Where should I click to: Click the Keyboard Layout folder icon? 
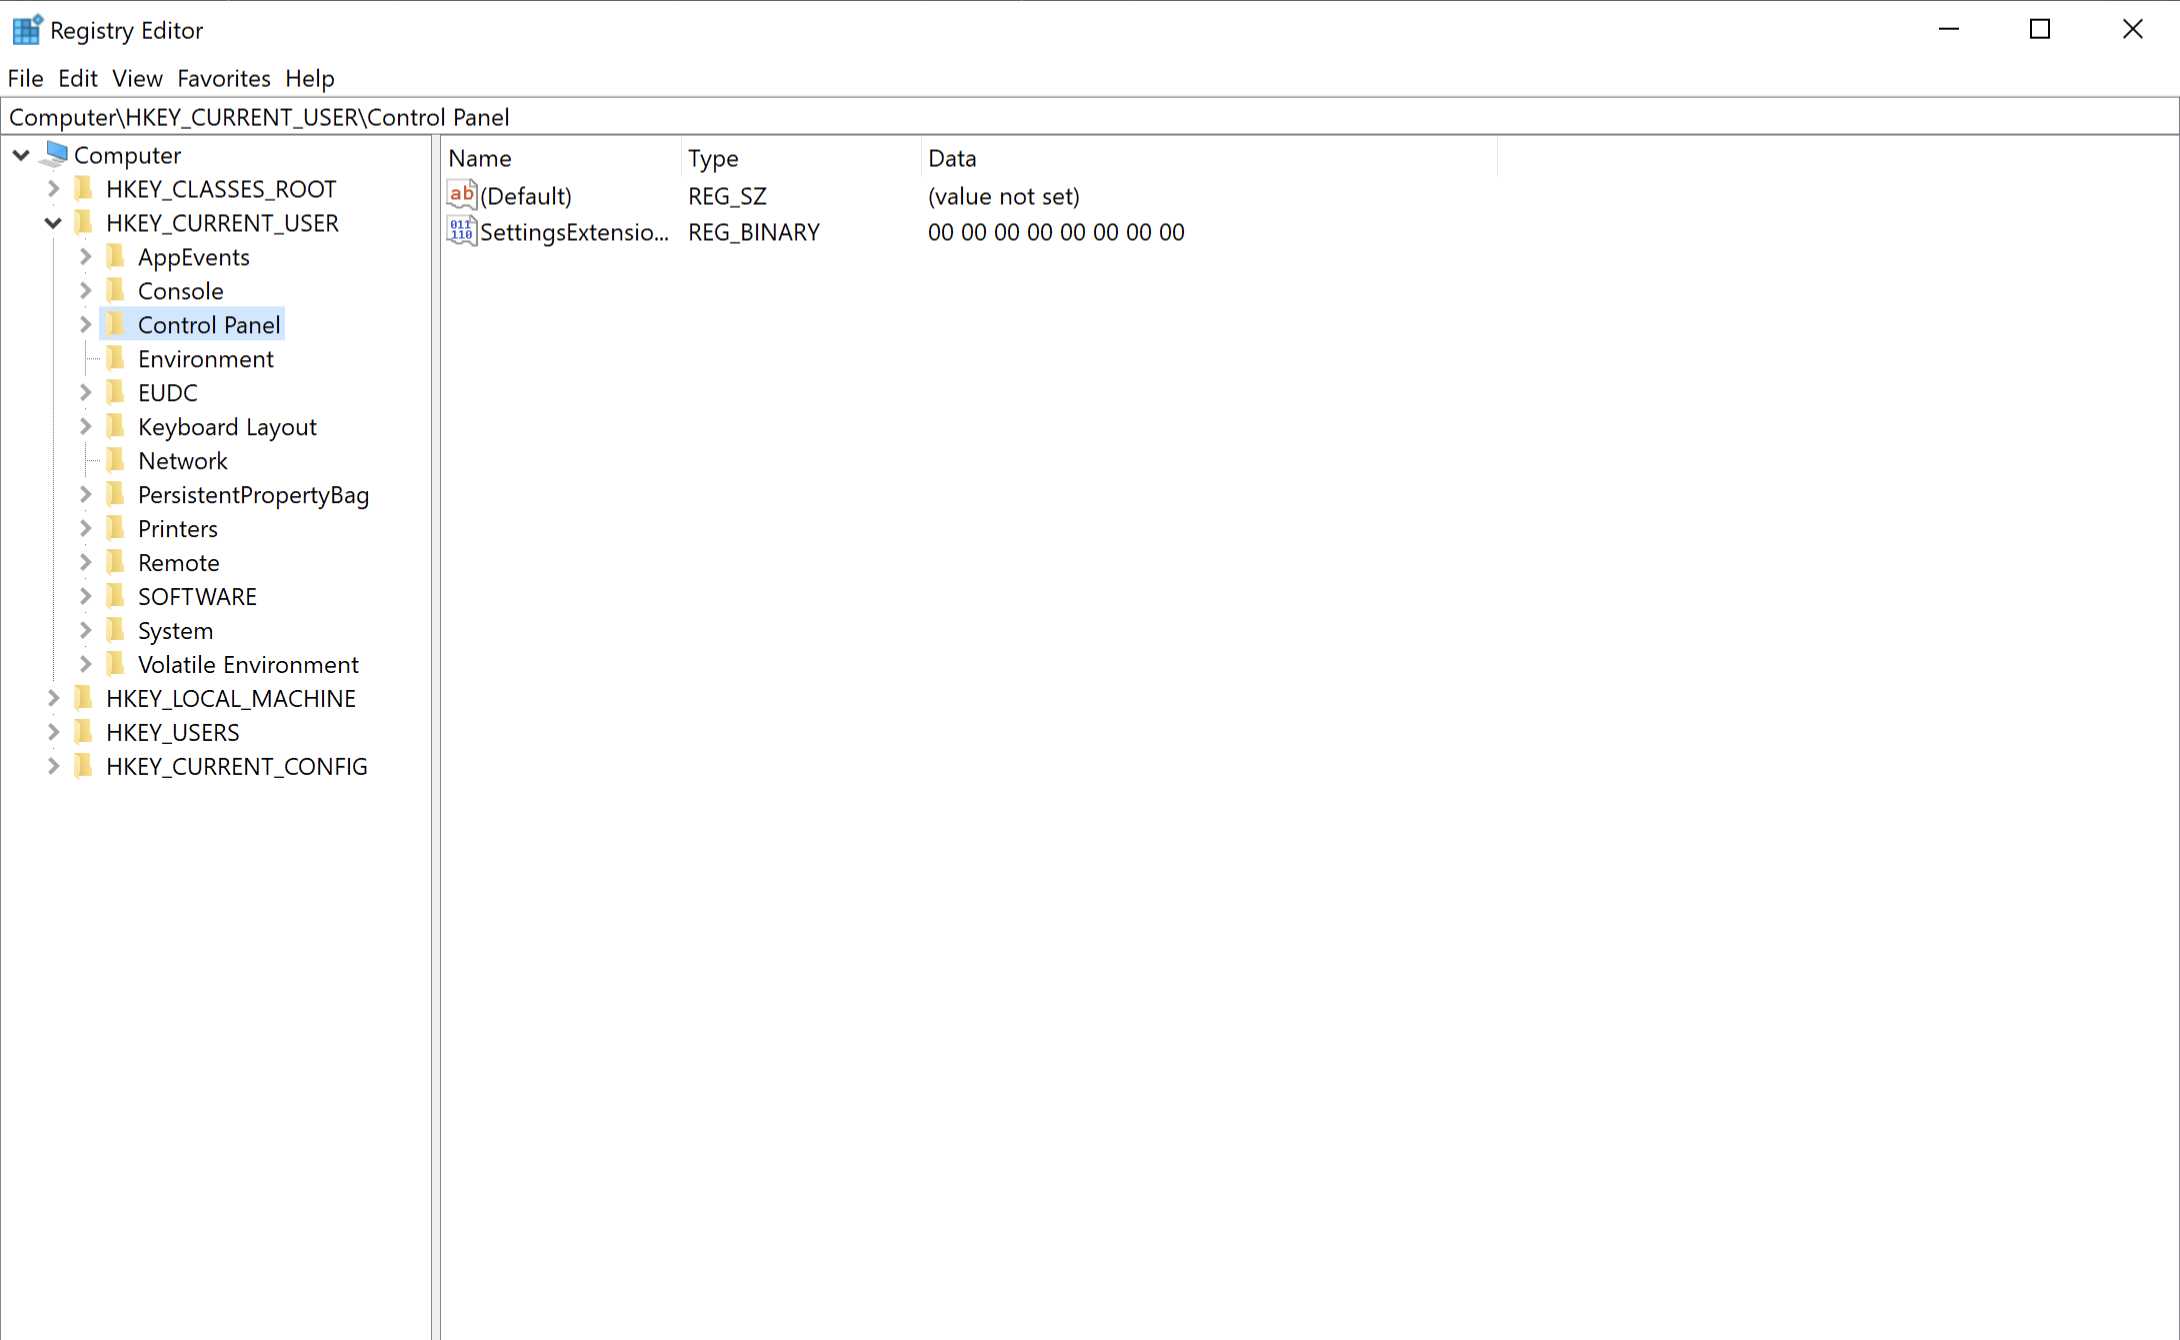[x=116, y=426]
